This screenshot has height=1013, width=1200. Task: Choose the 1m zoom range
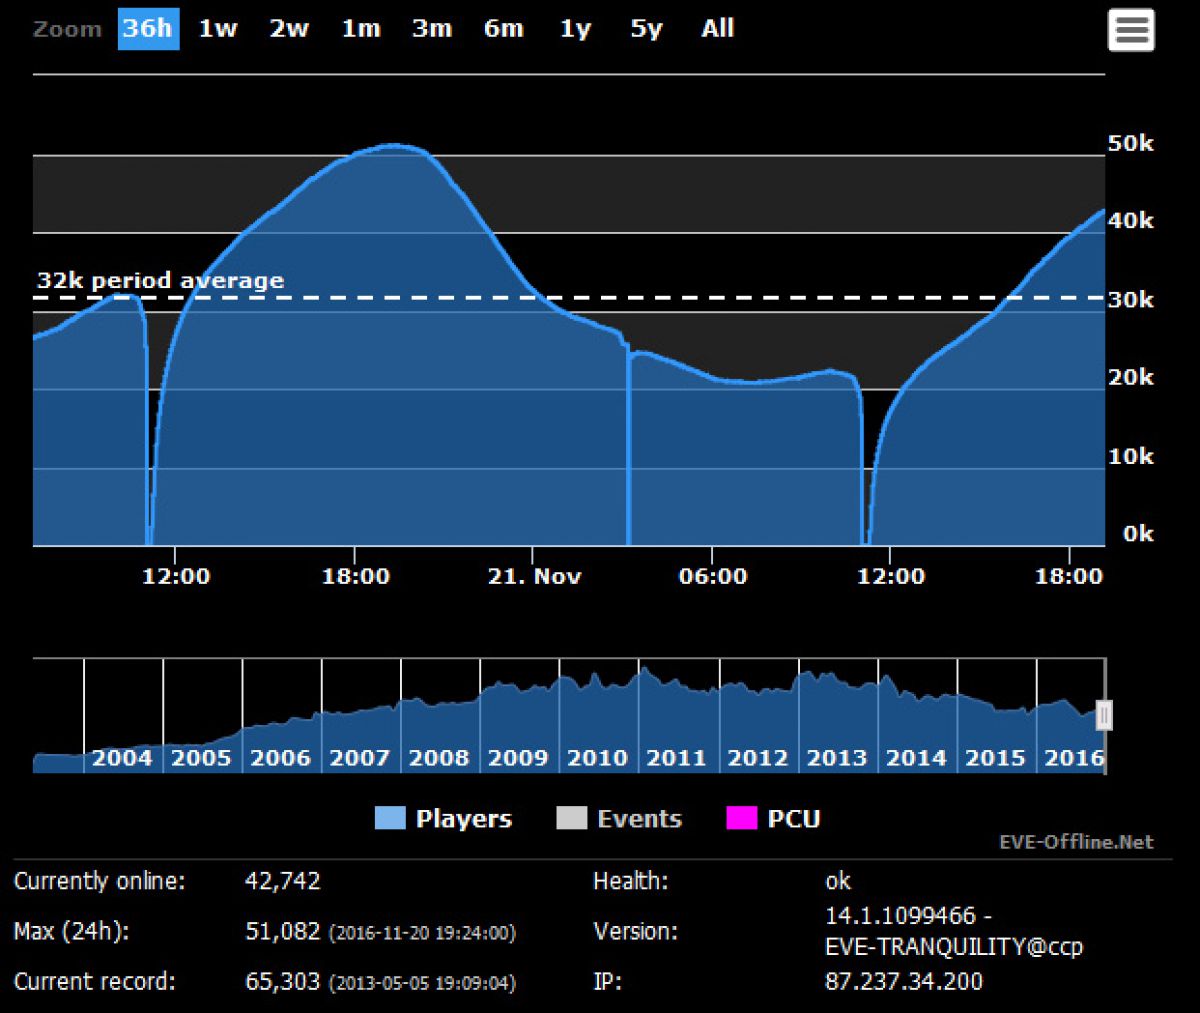tap(360, 29)
